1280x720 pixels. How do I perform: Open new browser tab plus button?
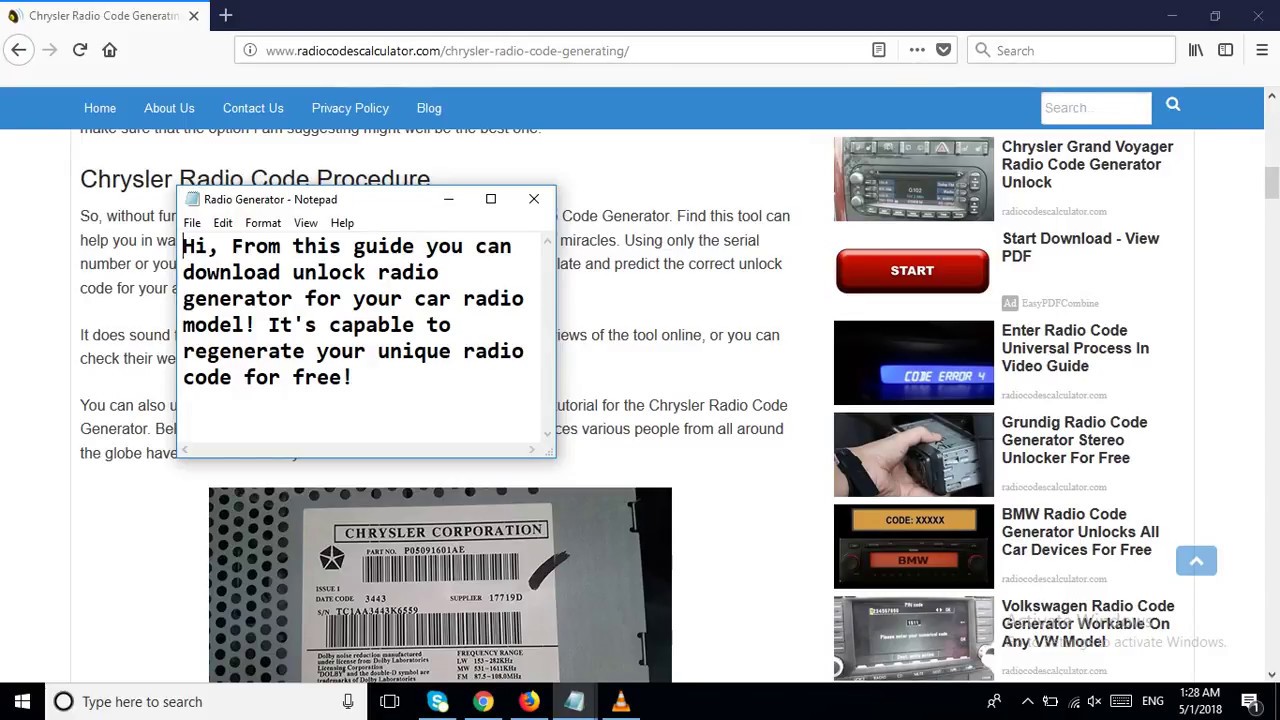click(x=226, y=15)
